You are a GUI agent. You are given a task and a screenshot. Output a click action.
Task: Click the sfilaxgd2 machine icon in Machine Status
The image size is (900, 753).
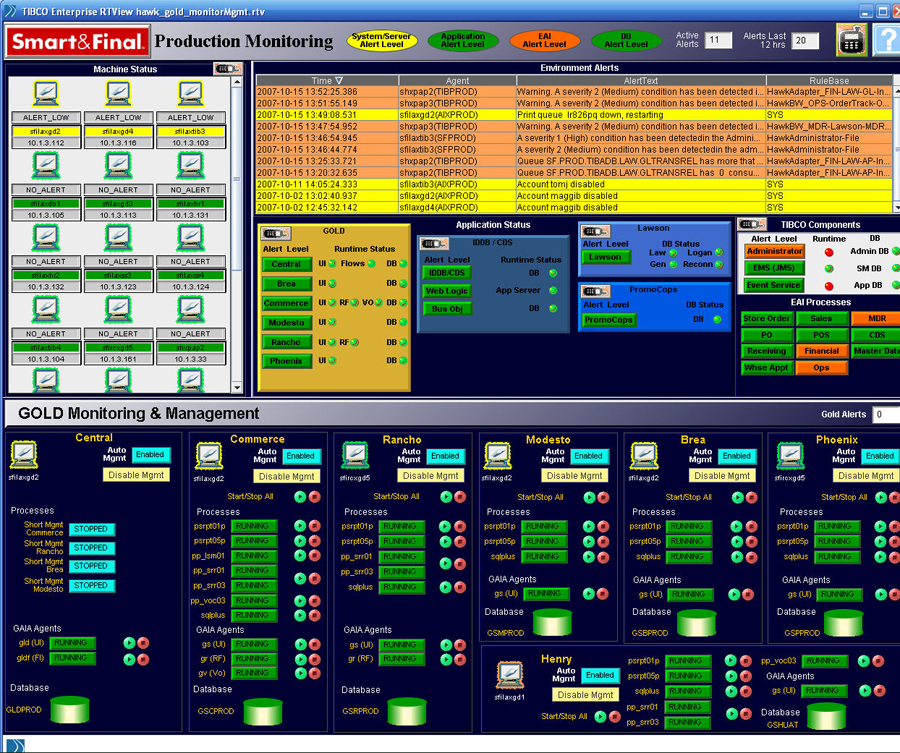click(x=45, y=95)
